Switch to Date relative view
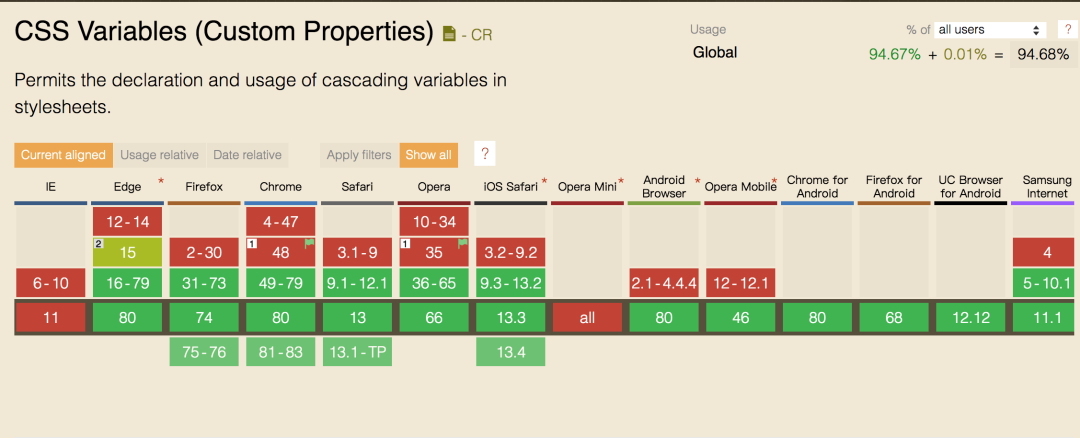Screen dimensions: 1080x438 247,155
